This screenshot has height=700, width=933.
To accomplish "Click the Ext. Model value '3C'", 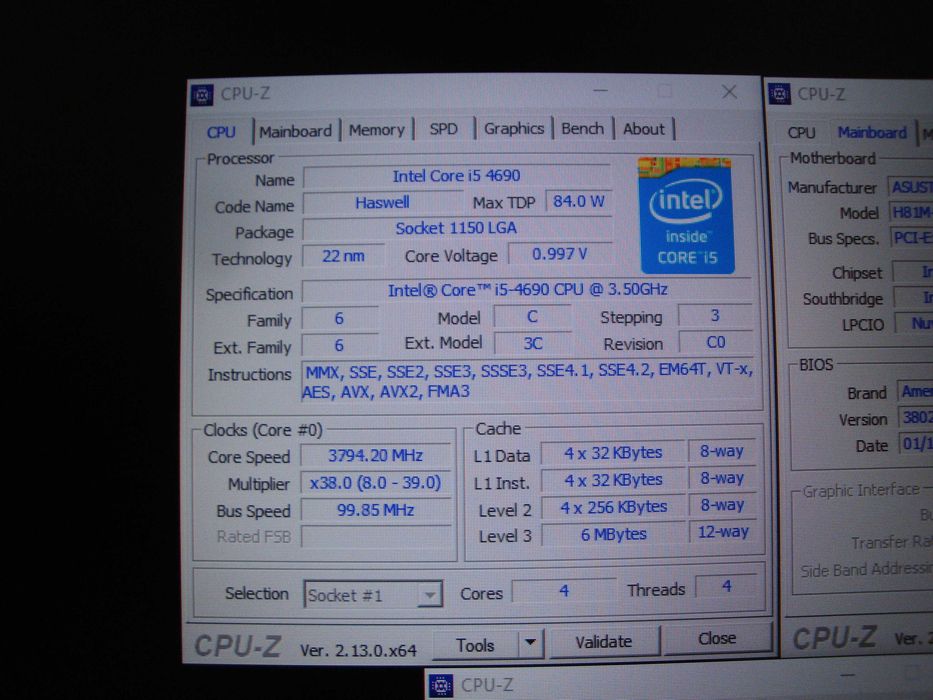I will [532, 343].
